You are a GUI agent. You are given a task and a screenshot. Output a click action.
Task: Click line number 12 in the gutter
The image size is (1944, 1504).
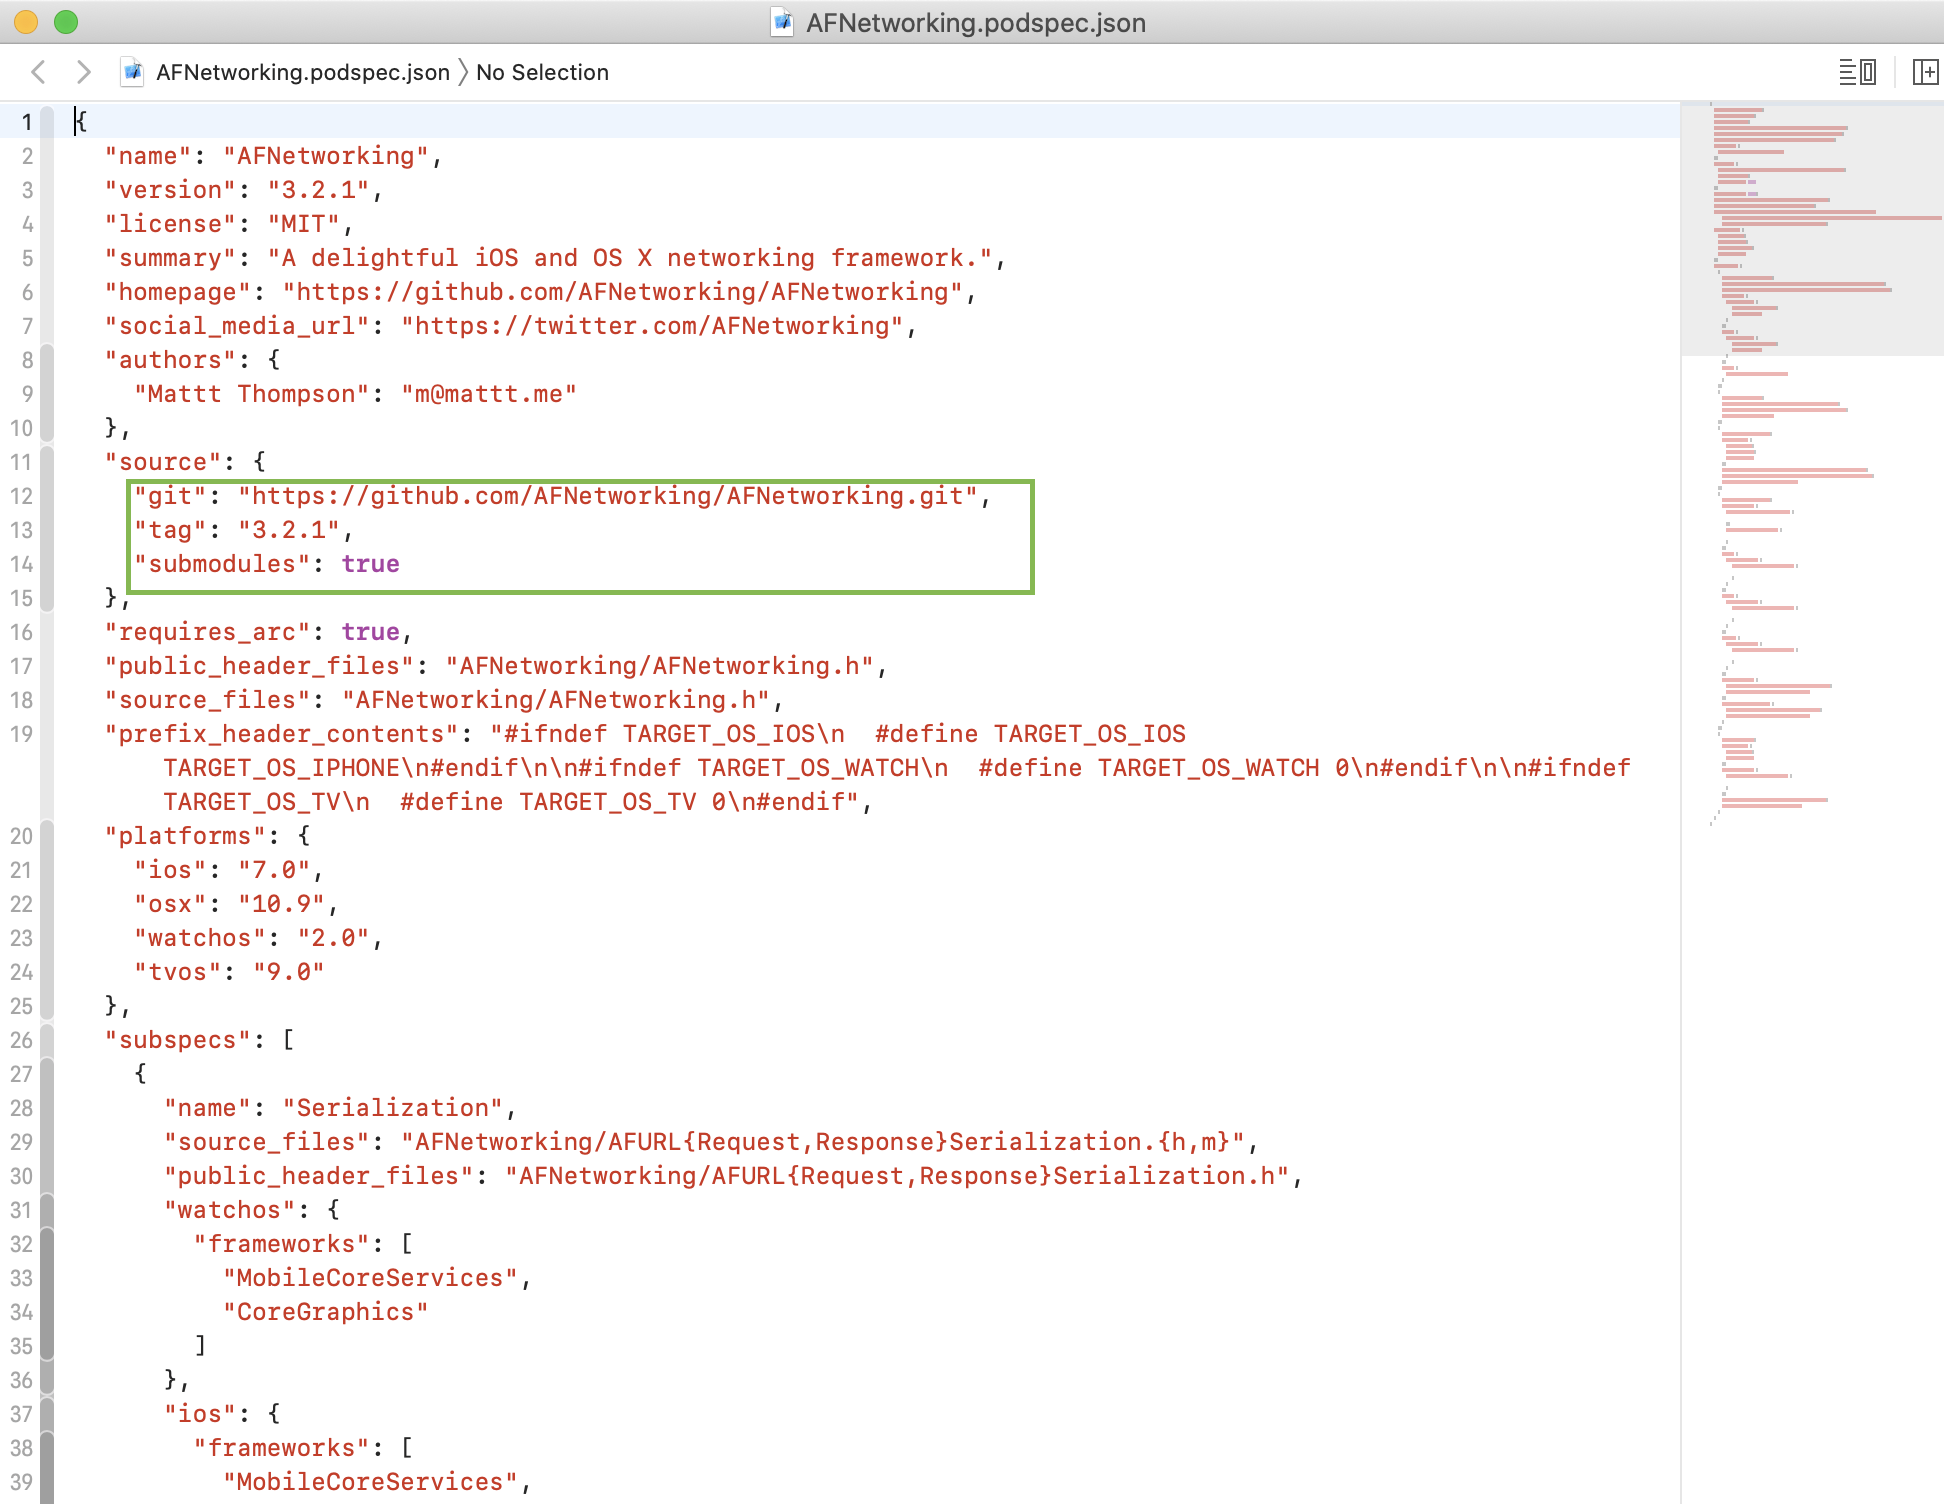[x=22, y=496]
